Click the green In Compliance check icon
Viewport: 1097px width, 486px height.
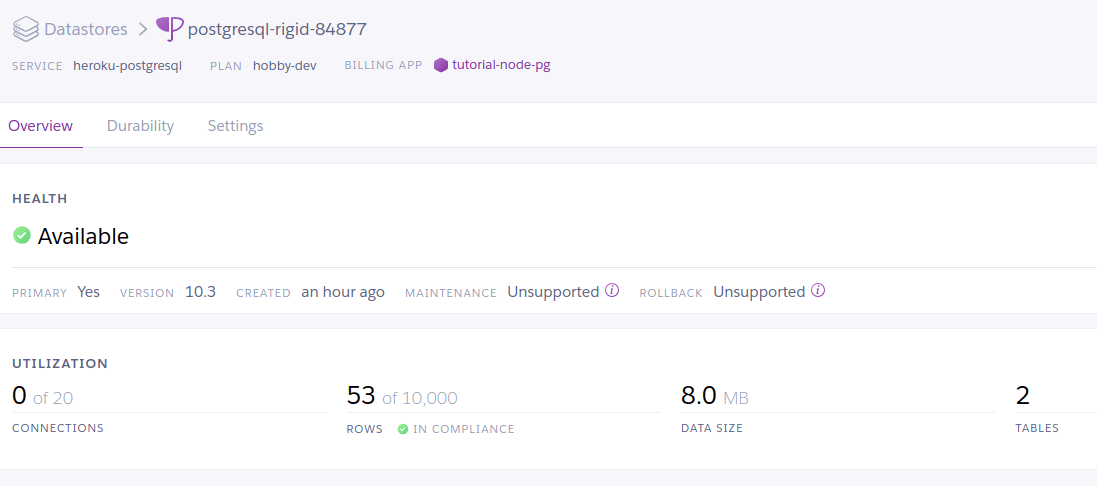point(403,429)
